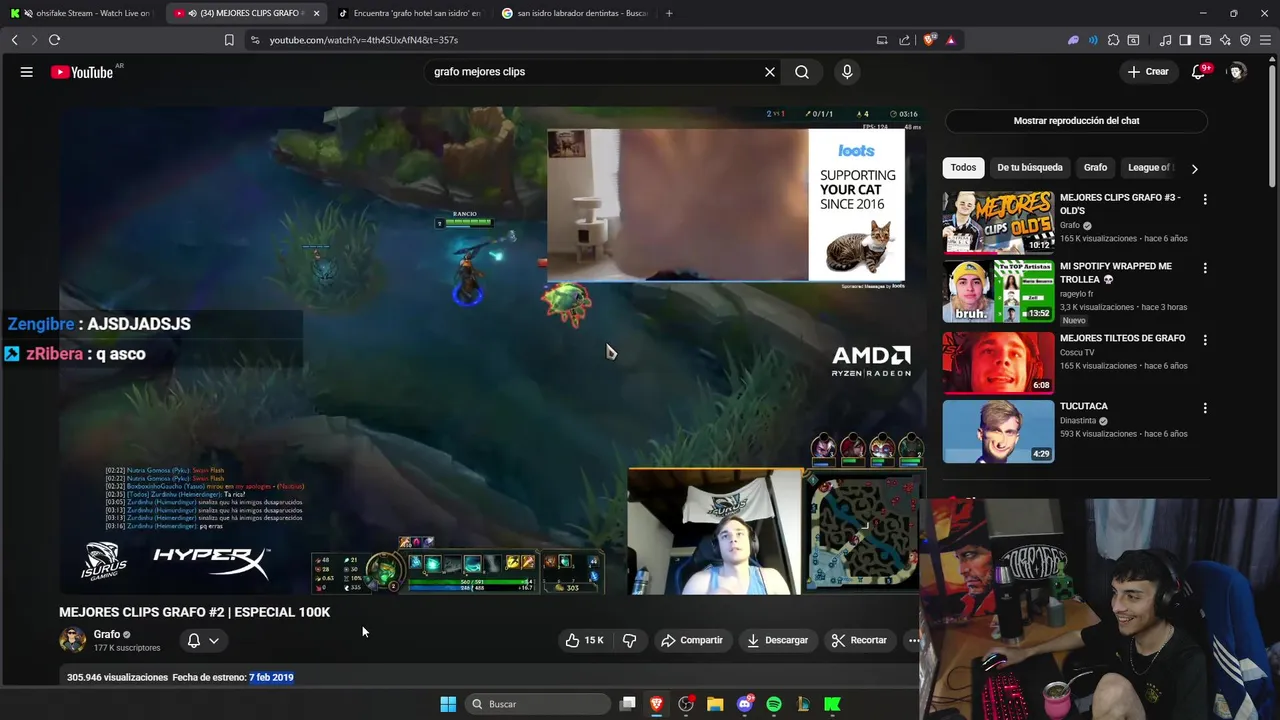The height and width of the screenshot is (720, 1280).
Task: Open a new browser tab
Action: click(x=669, y=13)
